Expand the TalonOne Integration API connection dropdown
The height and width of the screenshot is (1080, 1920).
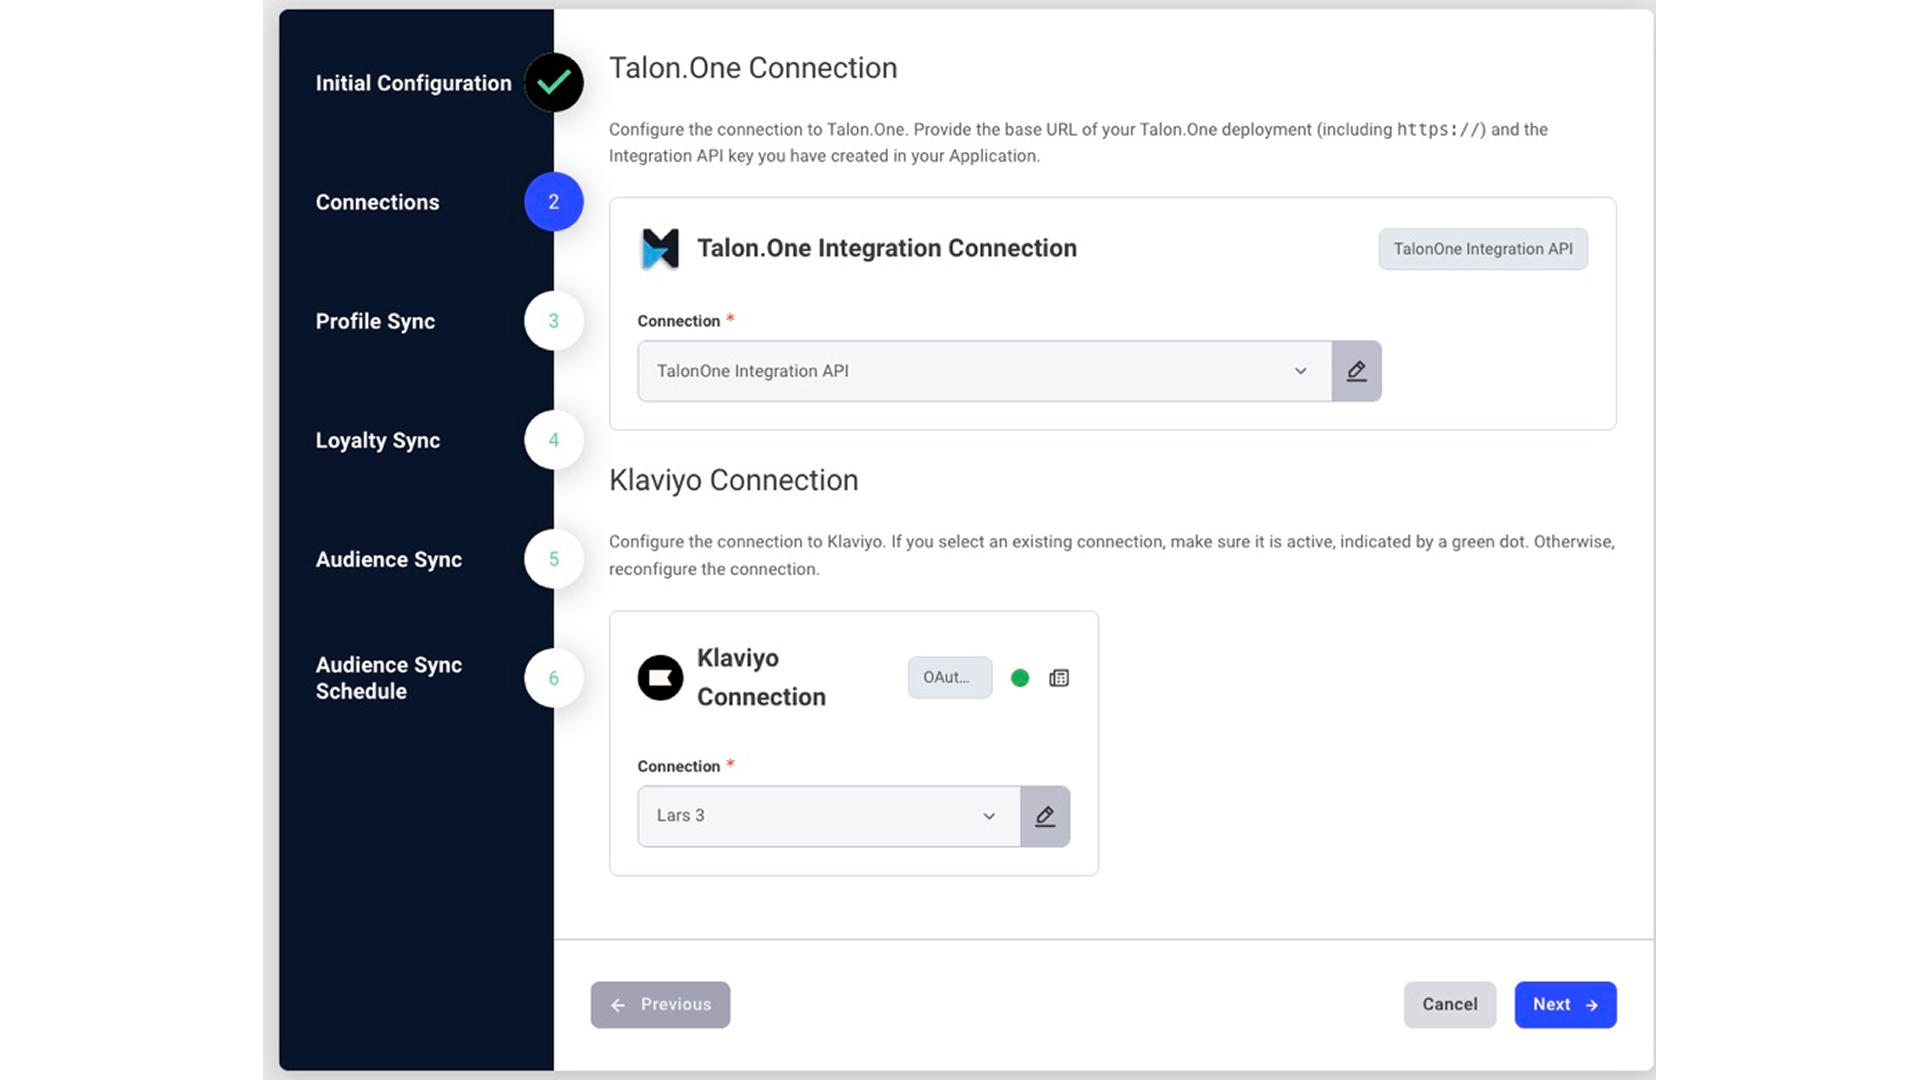984,371
